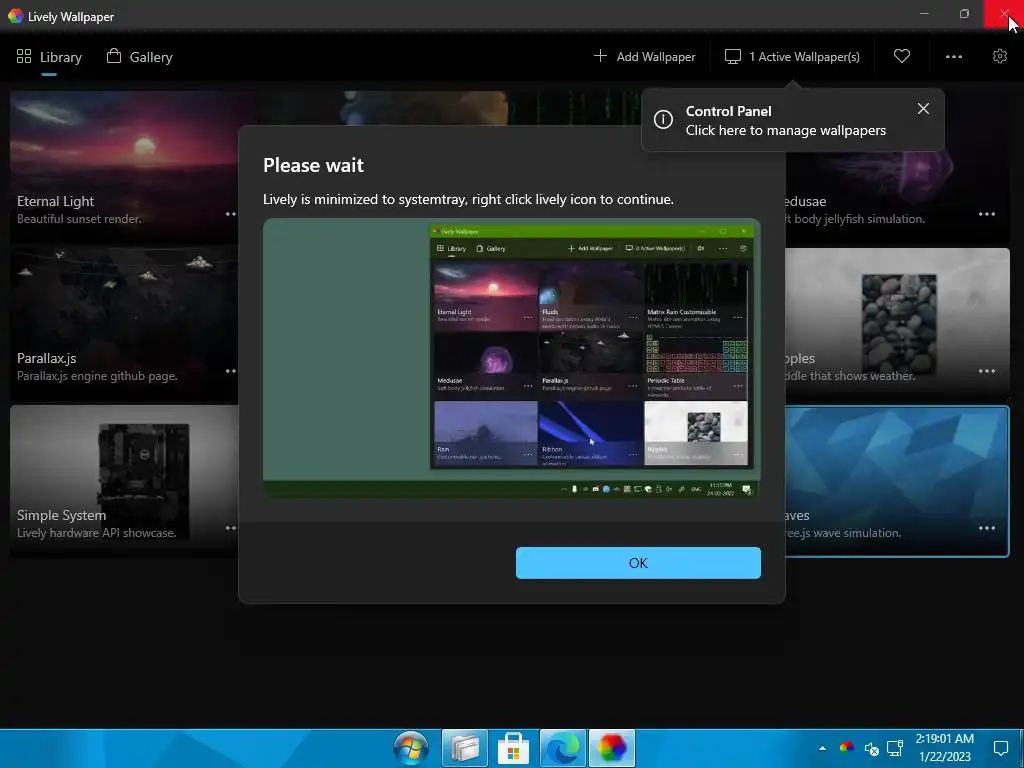Open 1 Active Wallpaper(s) control panel

coord(792,57)
